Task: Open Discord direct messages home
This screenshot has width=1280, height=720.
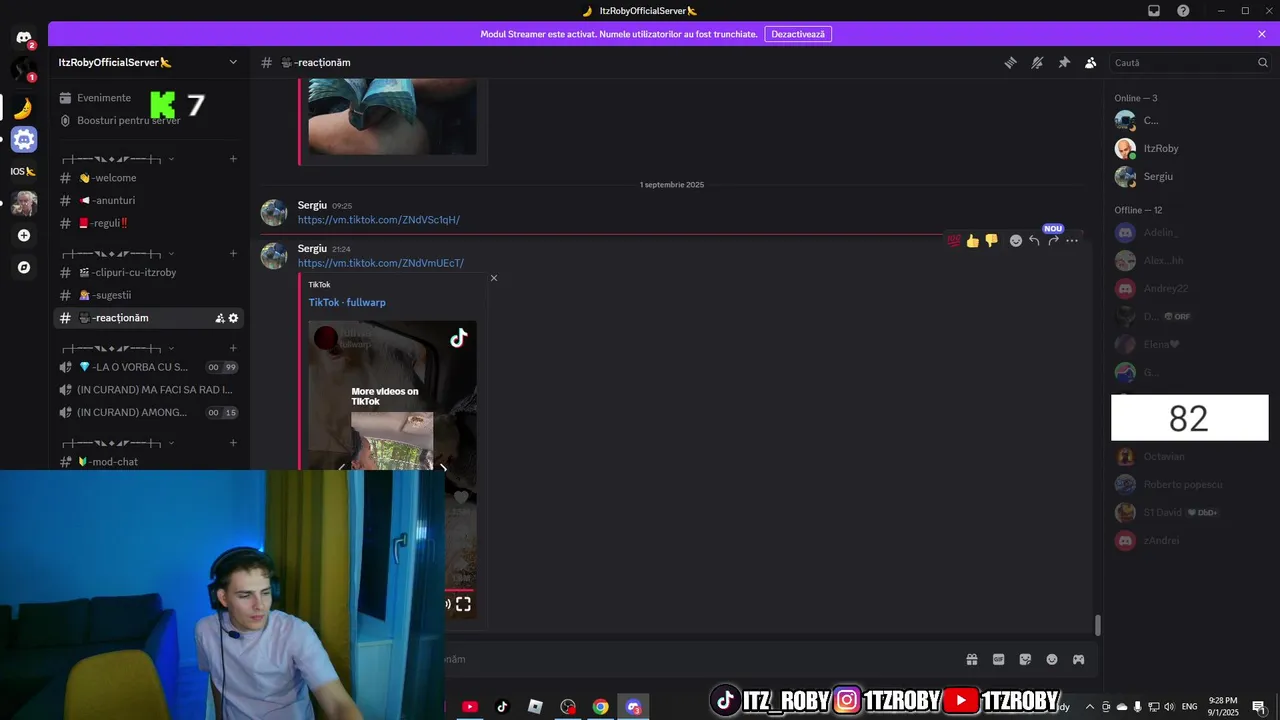Action: pos(24,38)
